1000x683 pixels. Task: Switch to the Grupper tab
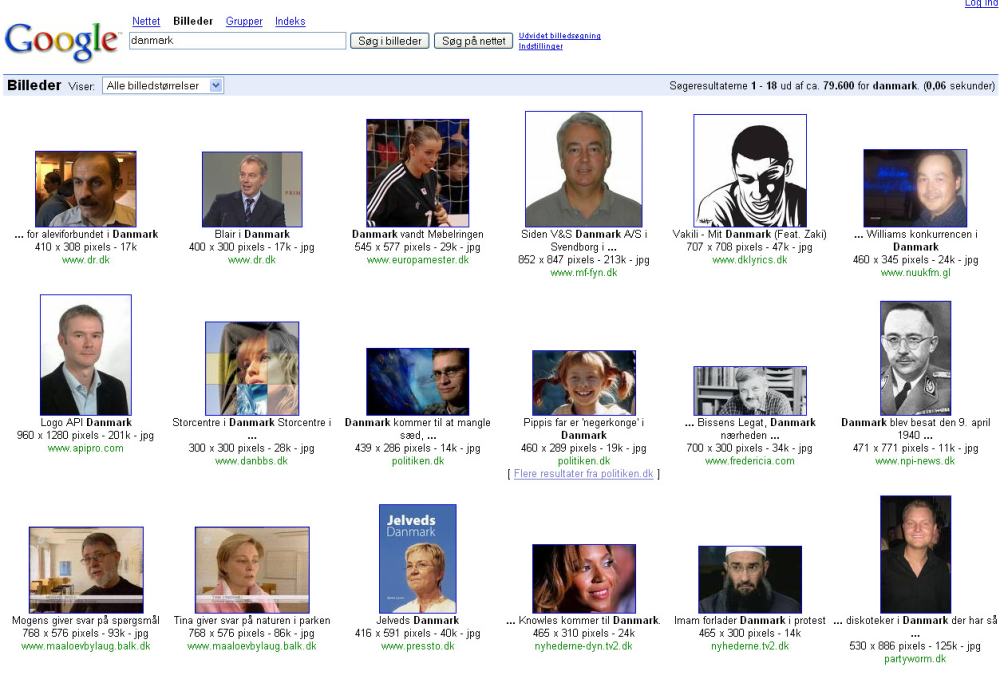[x=244, y=21]
